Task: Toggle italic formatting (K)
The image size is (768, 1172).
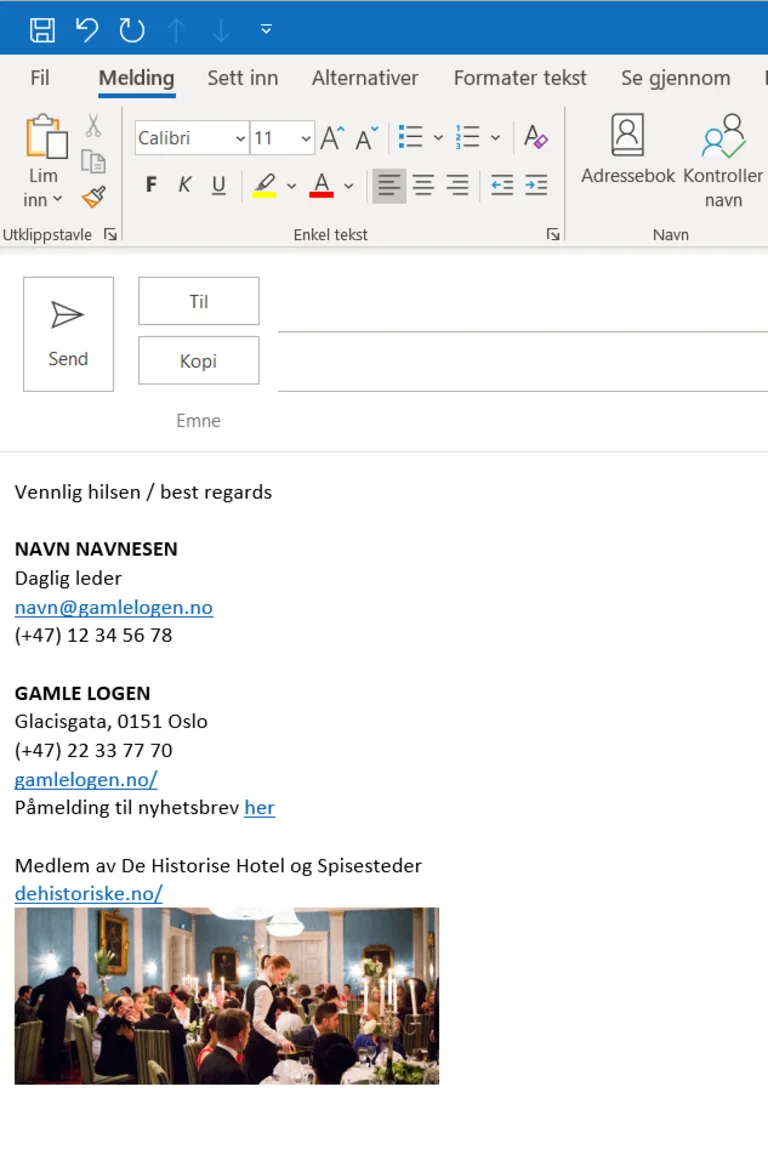Action: (185, 185)
